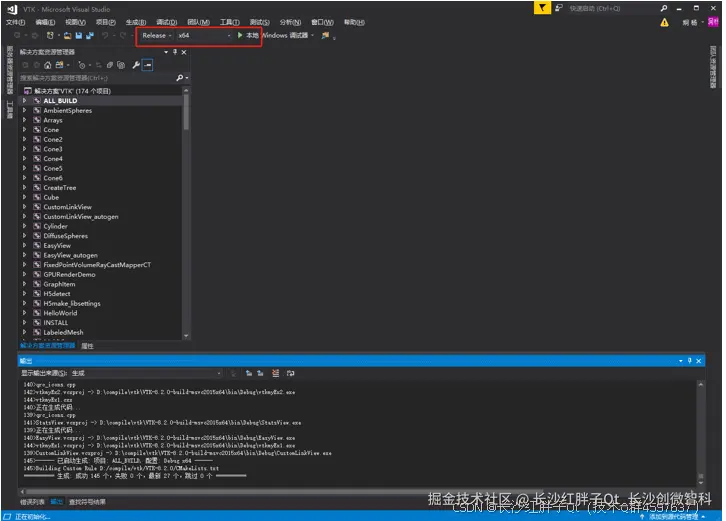Click the Find in Files toolbar icon
The width and height of the screenshot is (726, 521).
[x=325, y=35]
